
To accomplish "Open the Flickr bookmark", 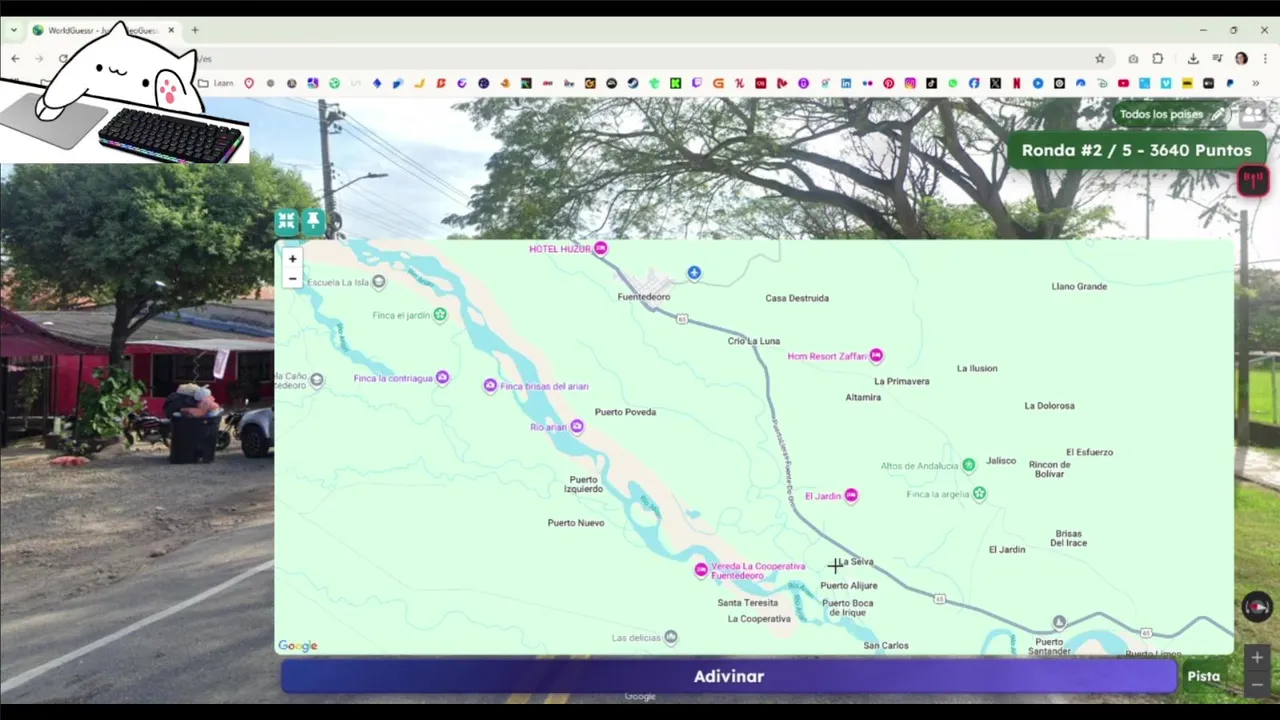I will pos(867,83).
